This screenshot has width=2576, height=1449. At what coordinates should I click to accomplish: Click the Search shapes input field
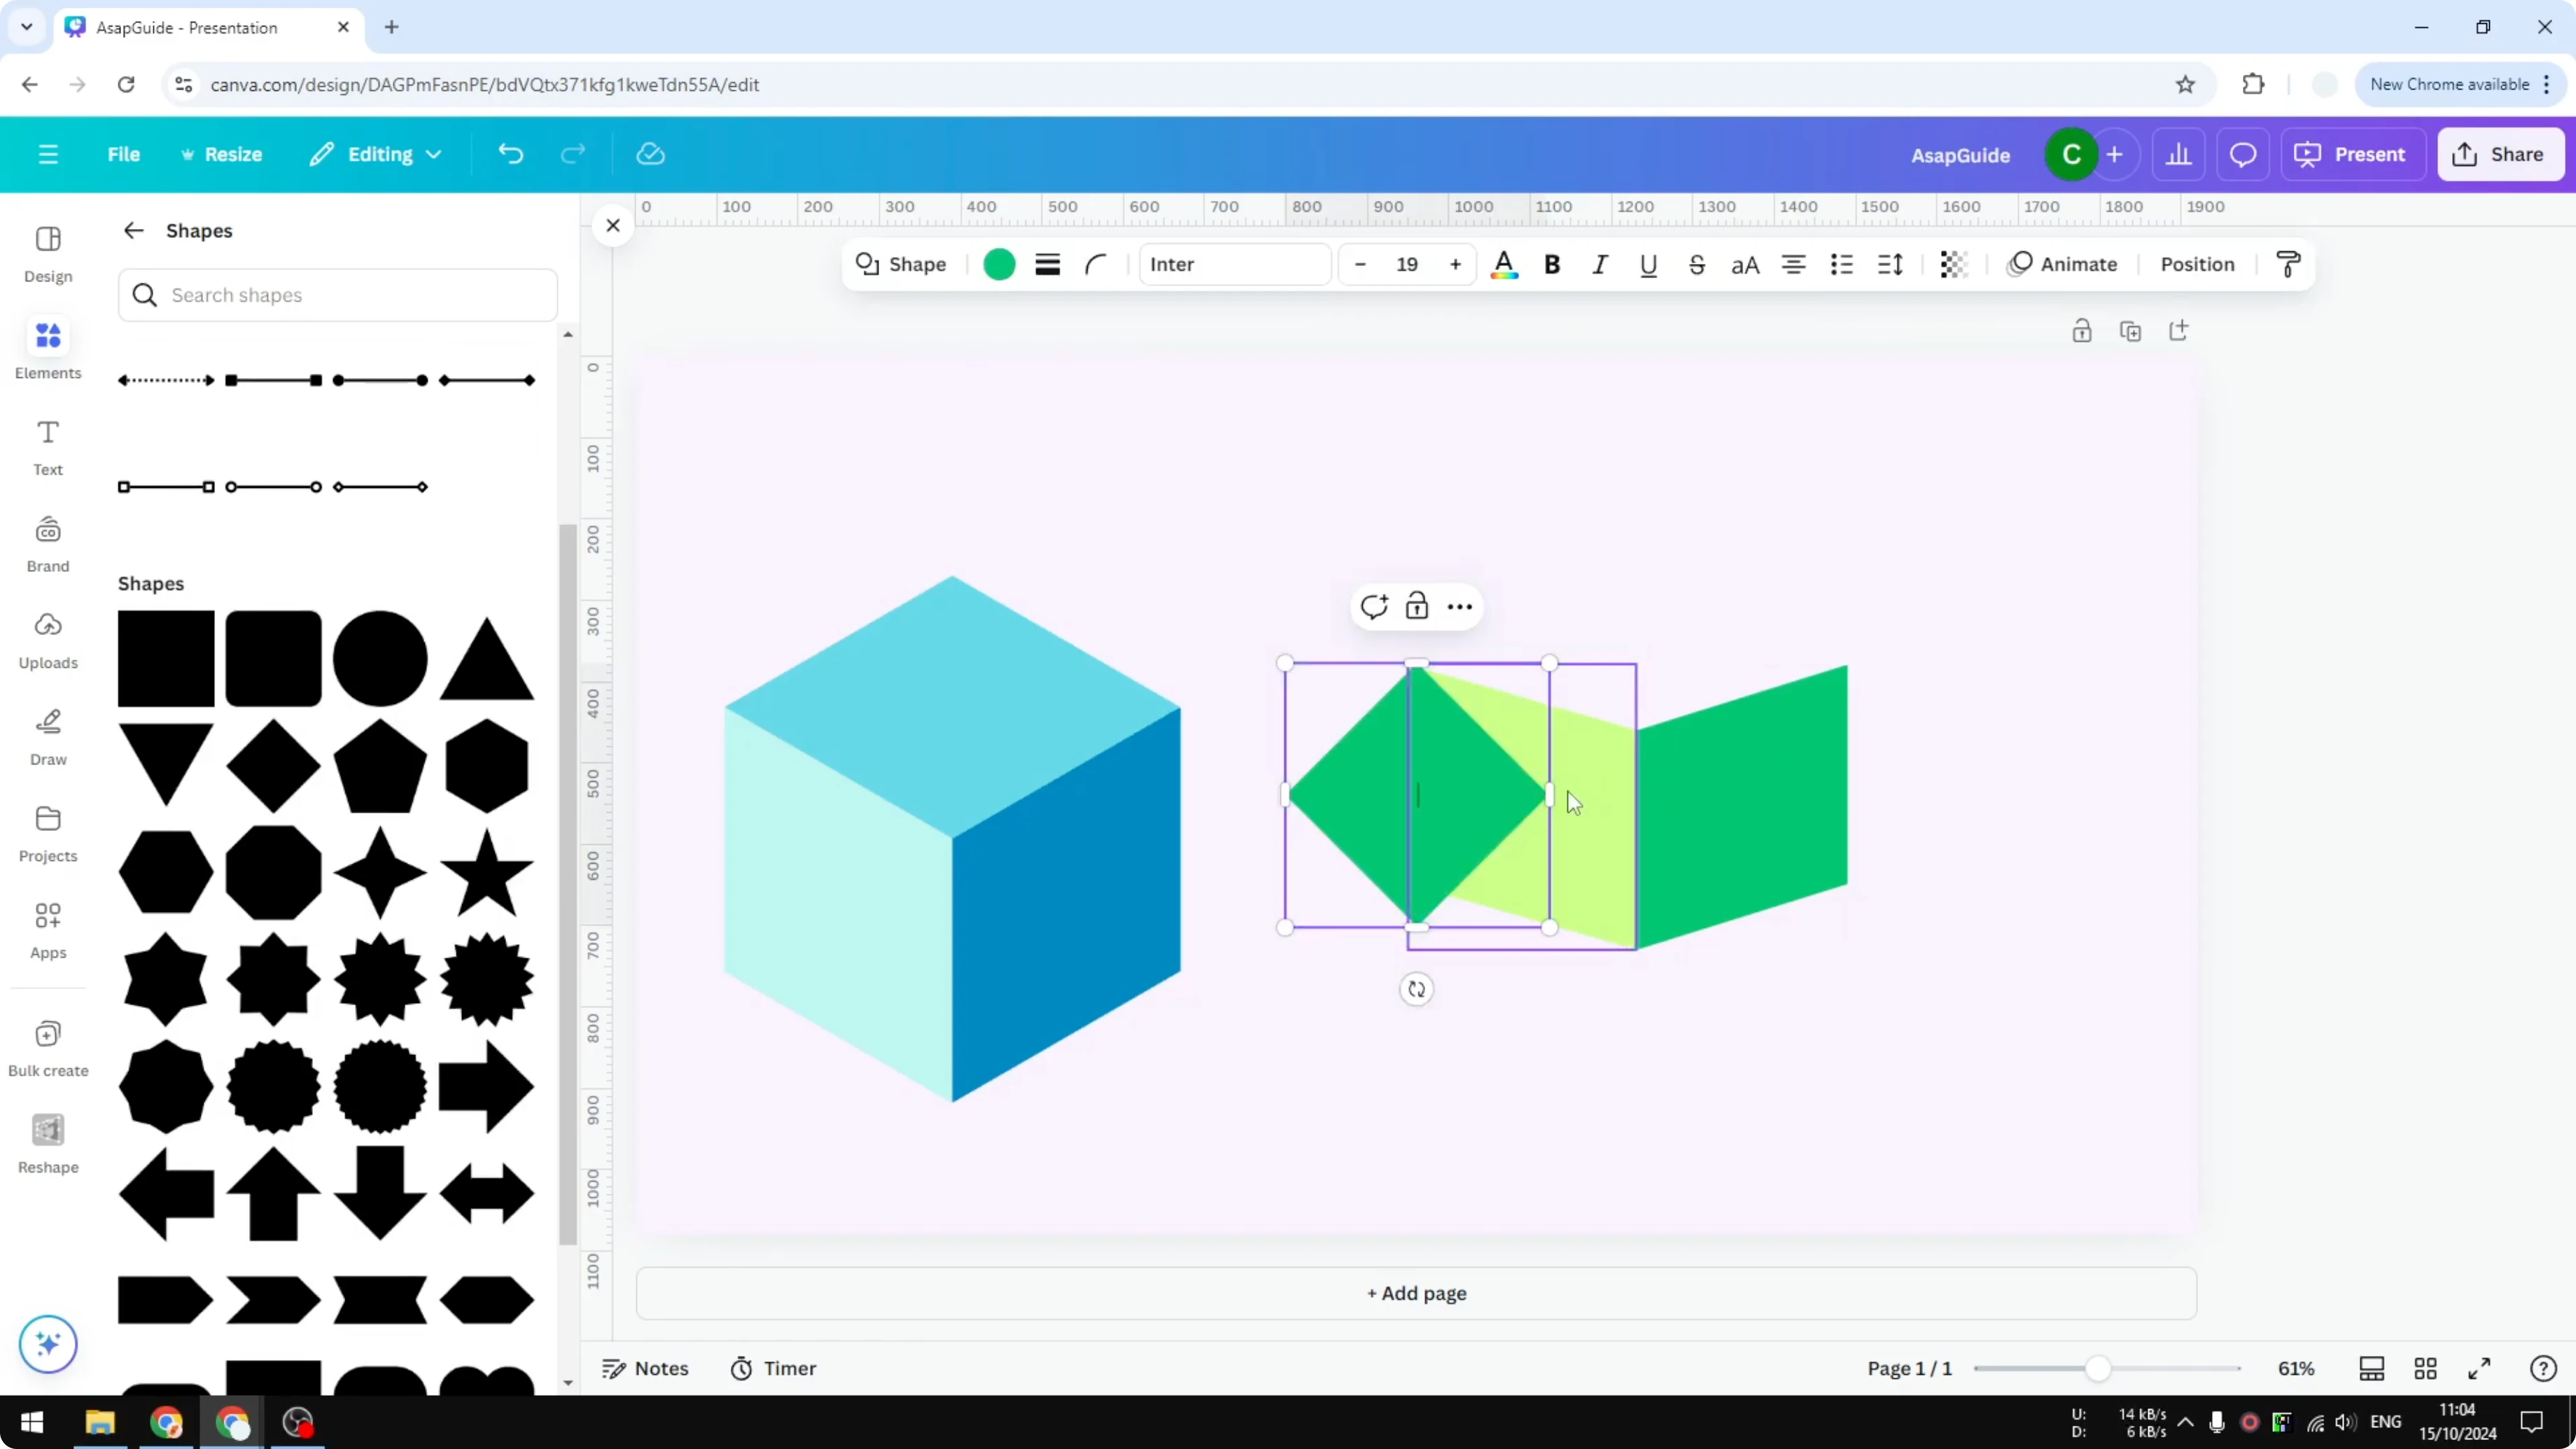[x=337, y=295]
